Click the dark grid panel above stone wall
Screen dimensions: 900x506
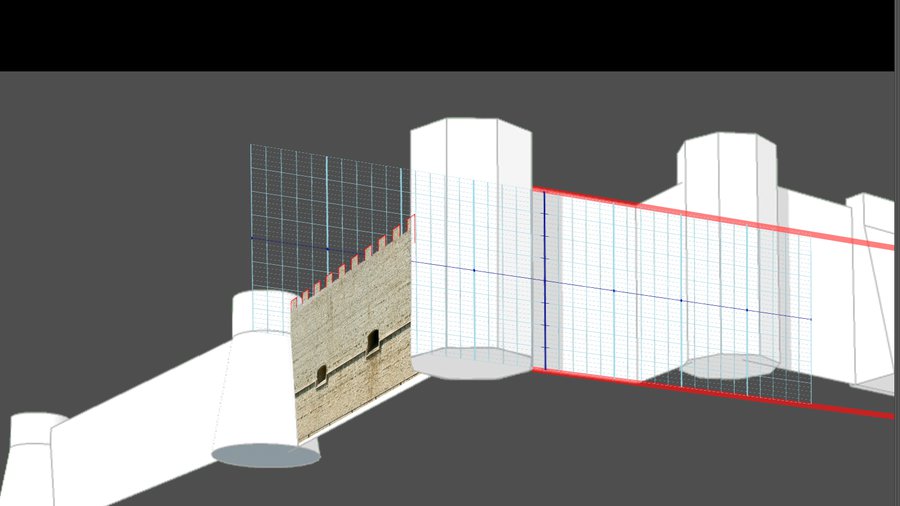(320, 200)
